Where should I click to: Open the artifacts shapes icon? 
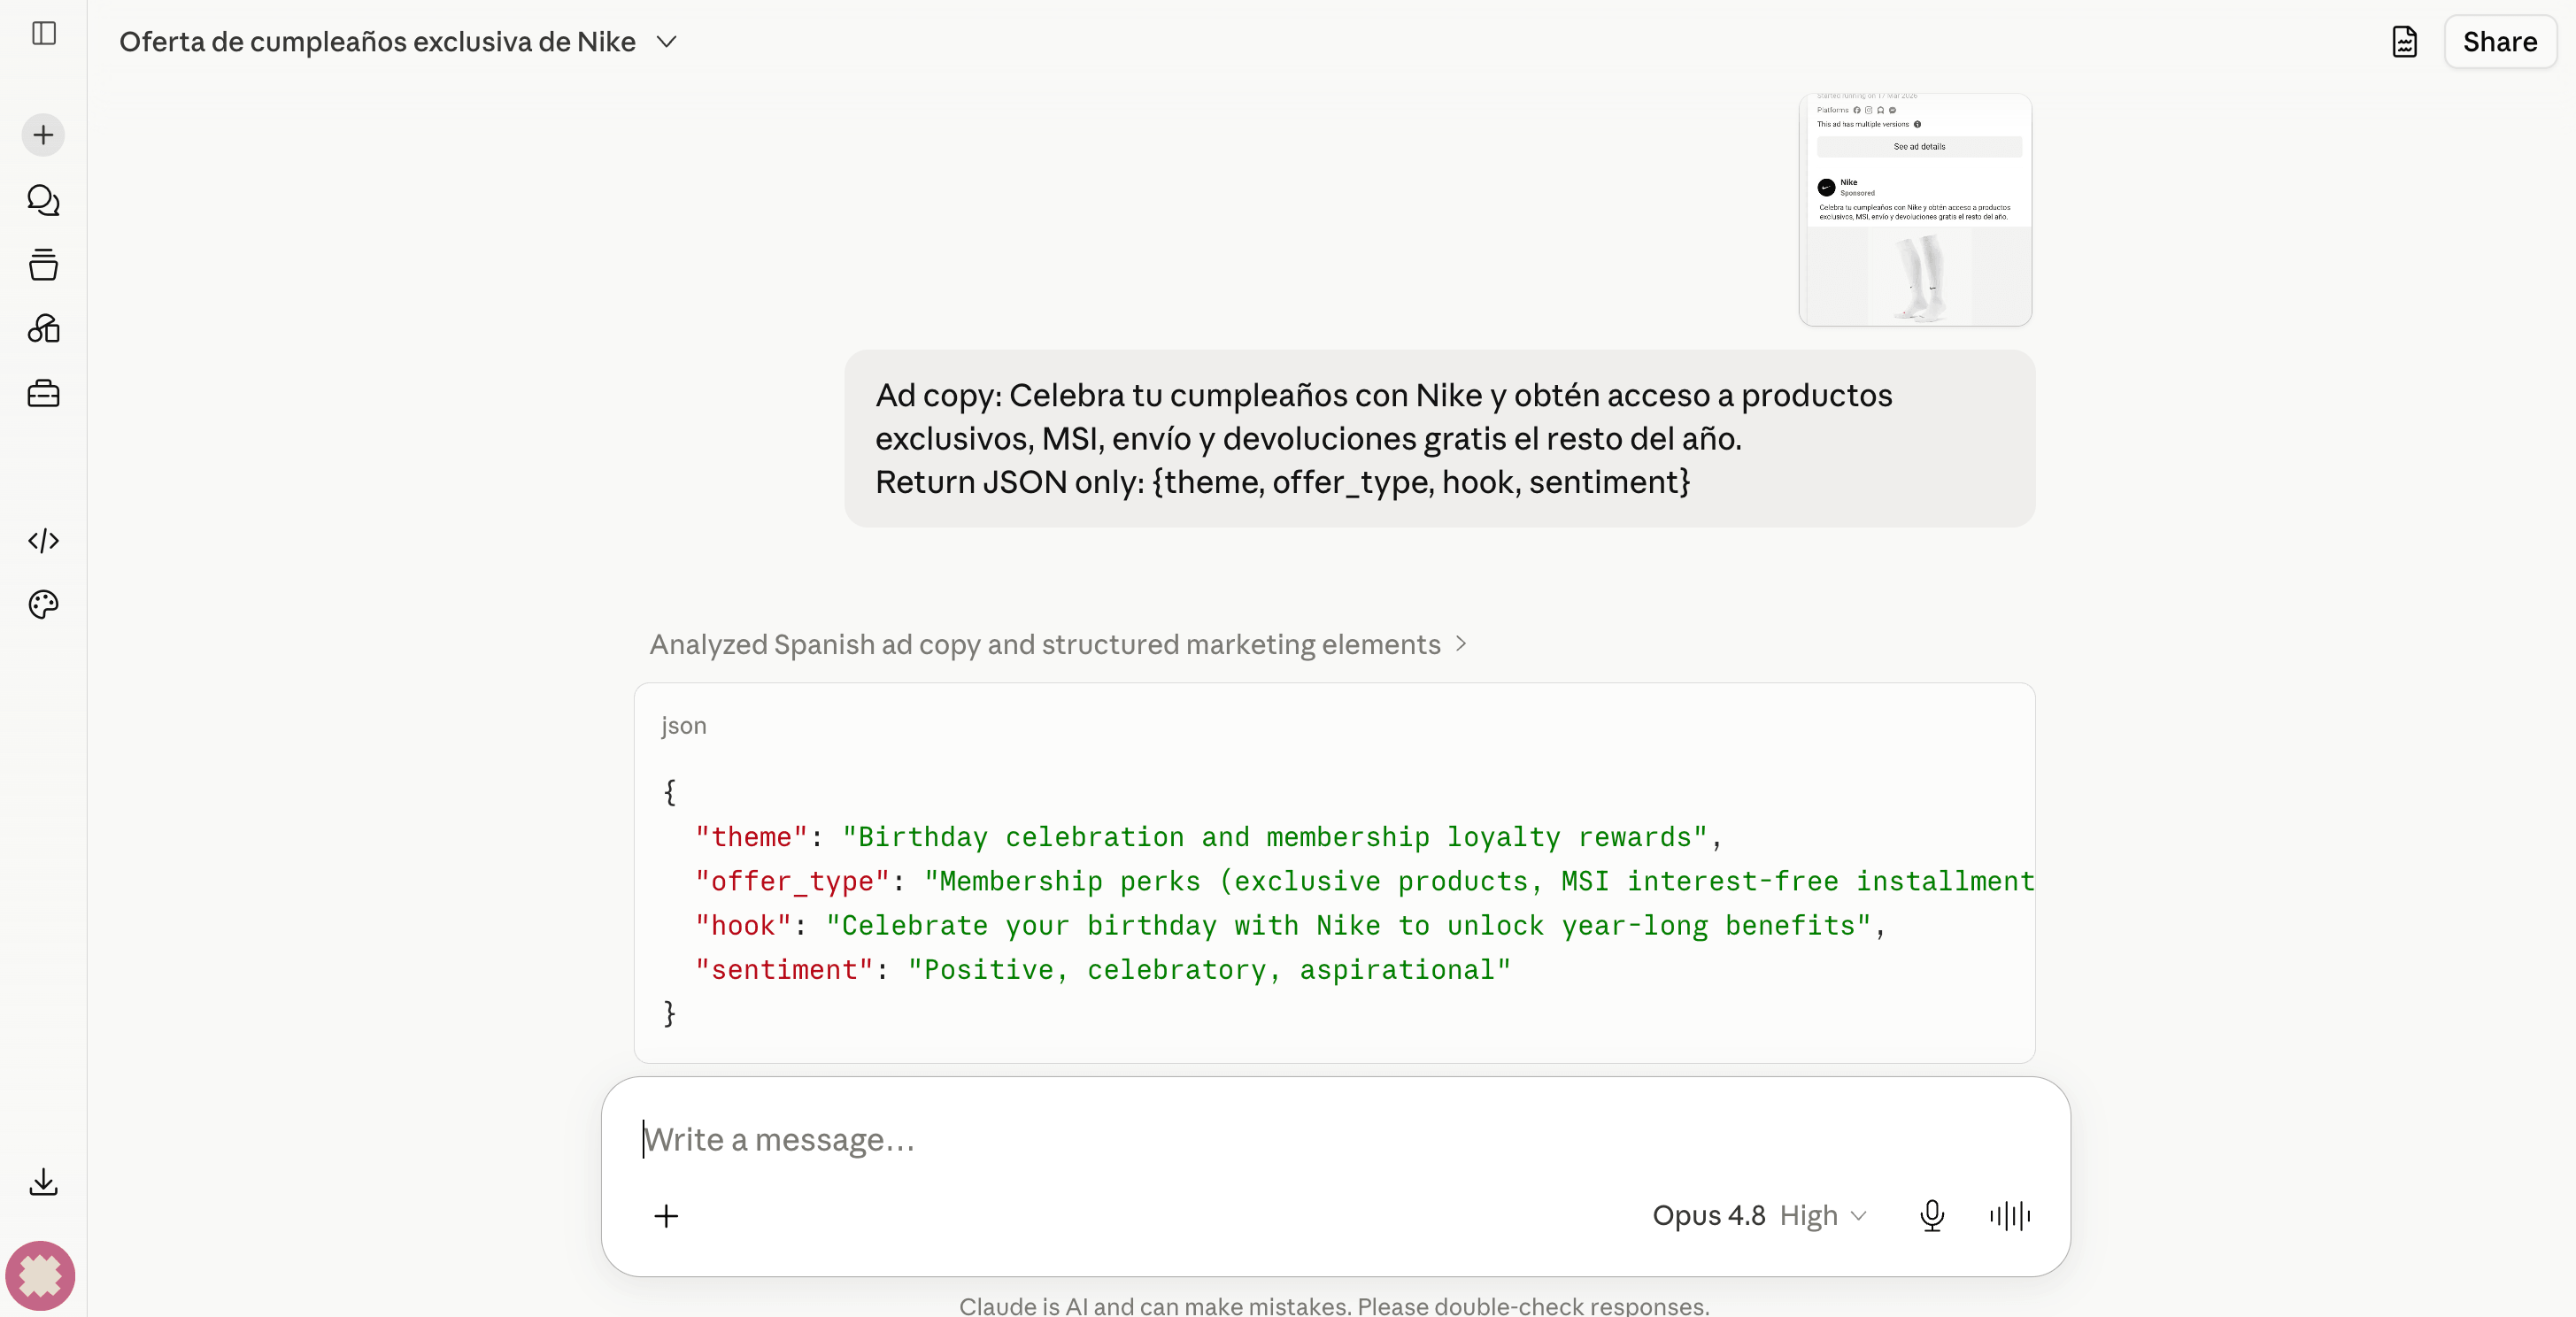pos(43,329)
